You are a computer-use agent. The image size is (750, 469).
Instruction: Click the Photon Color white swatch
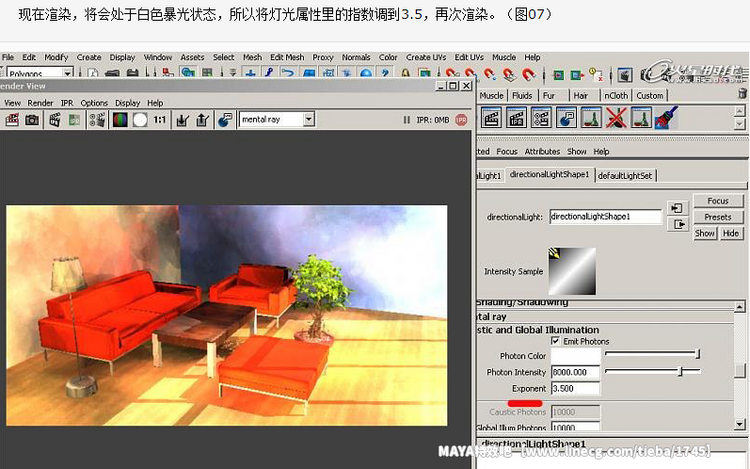pos(575,356)
